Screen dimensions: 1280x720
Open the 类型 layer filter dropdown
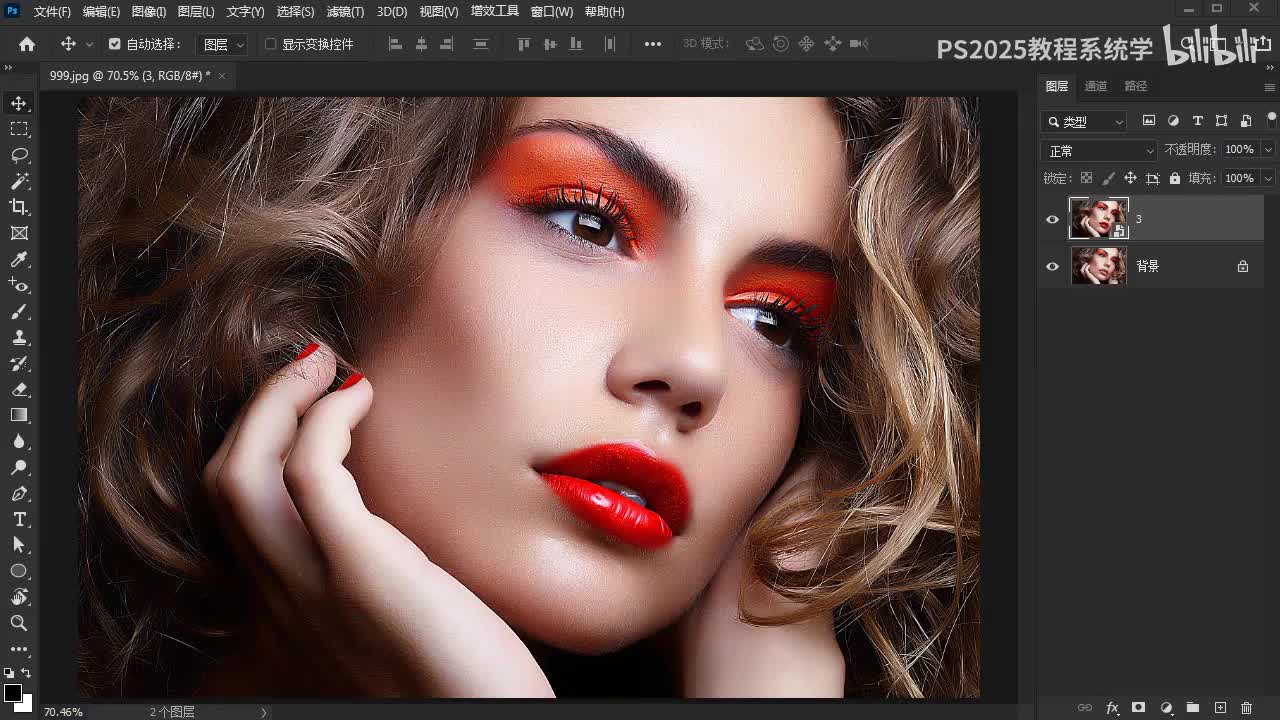point(1084,122)
